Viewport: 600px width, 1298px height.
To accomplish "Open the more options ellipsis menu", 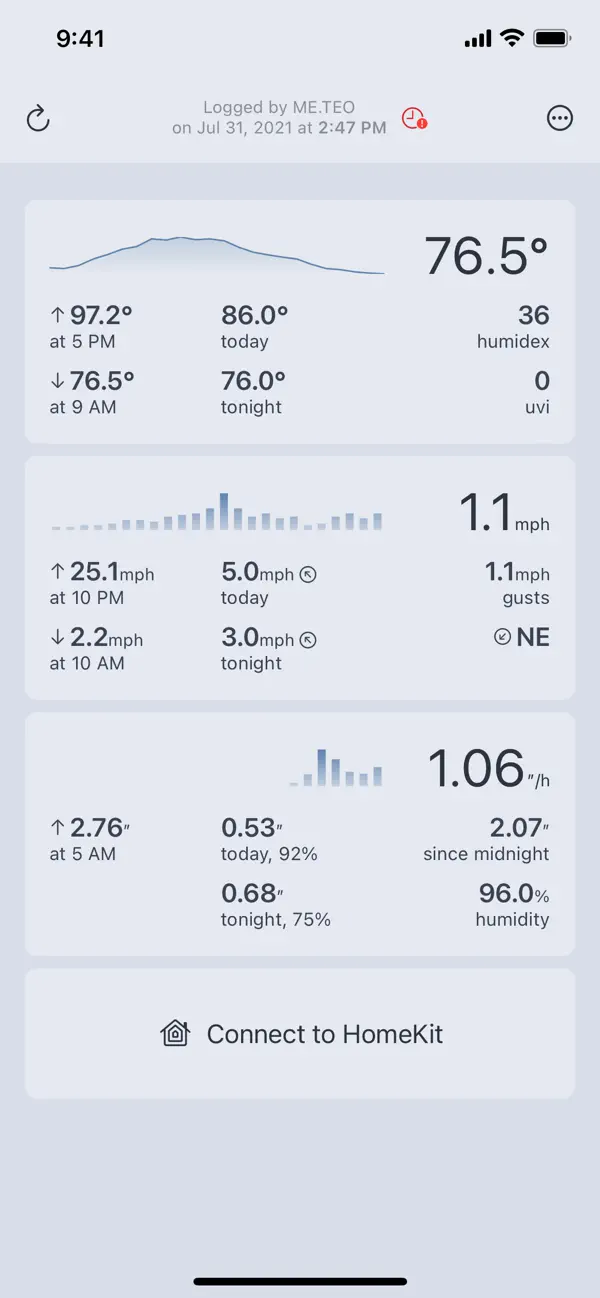I will click(560, 118).
